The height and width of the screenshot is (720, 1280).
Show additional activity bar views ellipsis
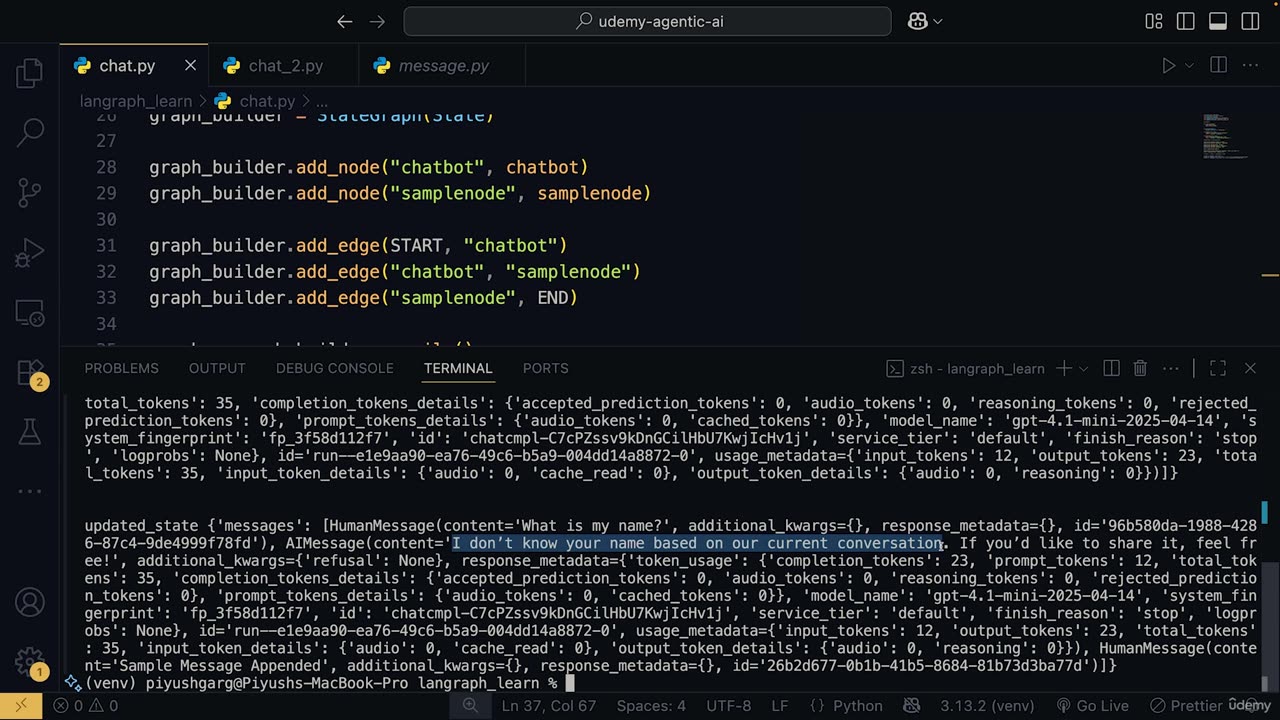coord(30,491)
